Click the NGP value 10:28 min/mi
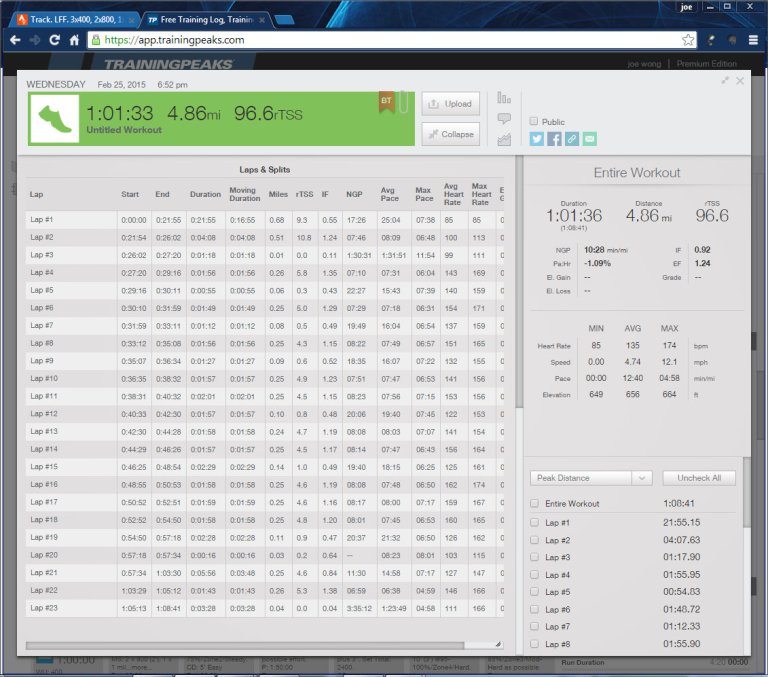Viewport: 768px width, 677px height. (605, 250)
